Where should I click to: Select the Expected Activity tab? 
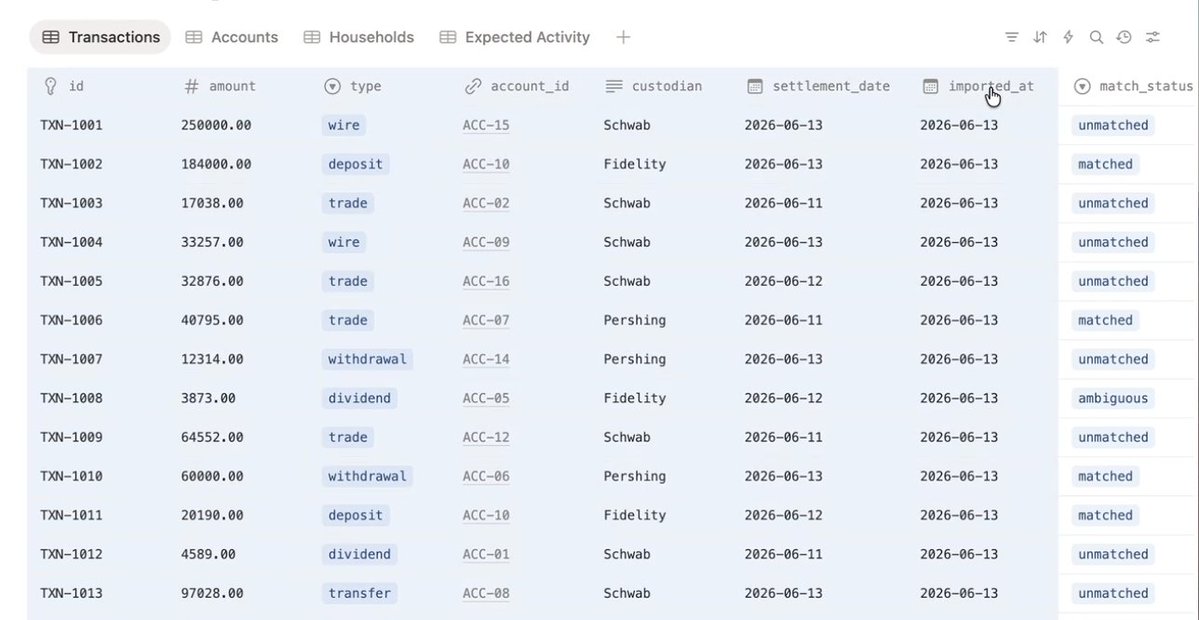pos(515,37)
